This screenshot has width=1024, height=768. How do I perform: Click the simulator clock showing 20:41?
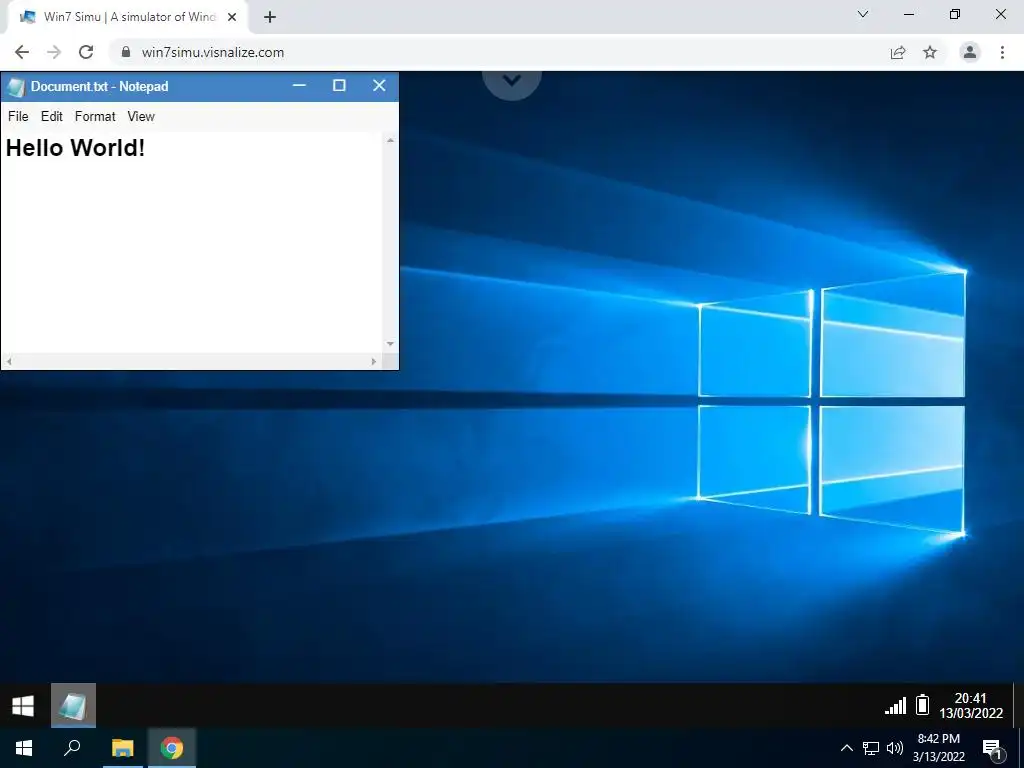[x=971, y=705]
